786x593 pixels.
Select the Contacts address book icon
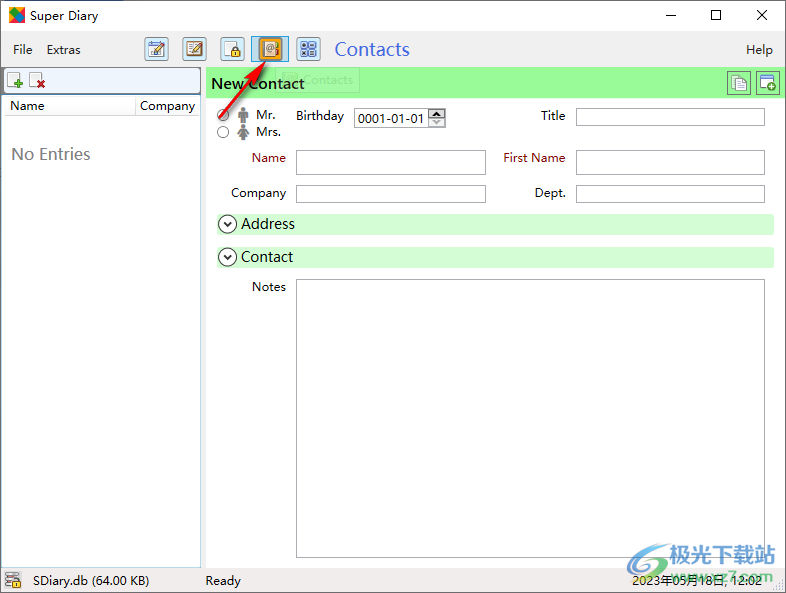270,49
